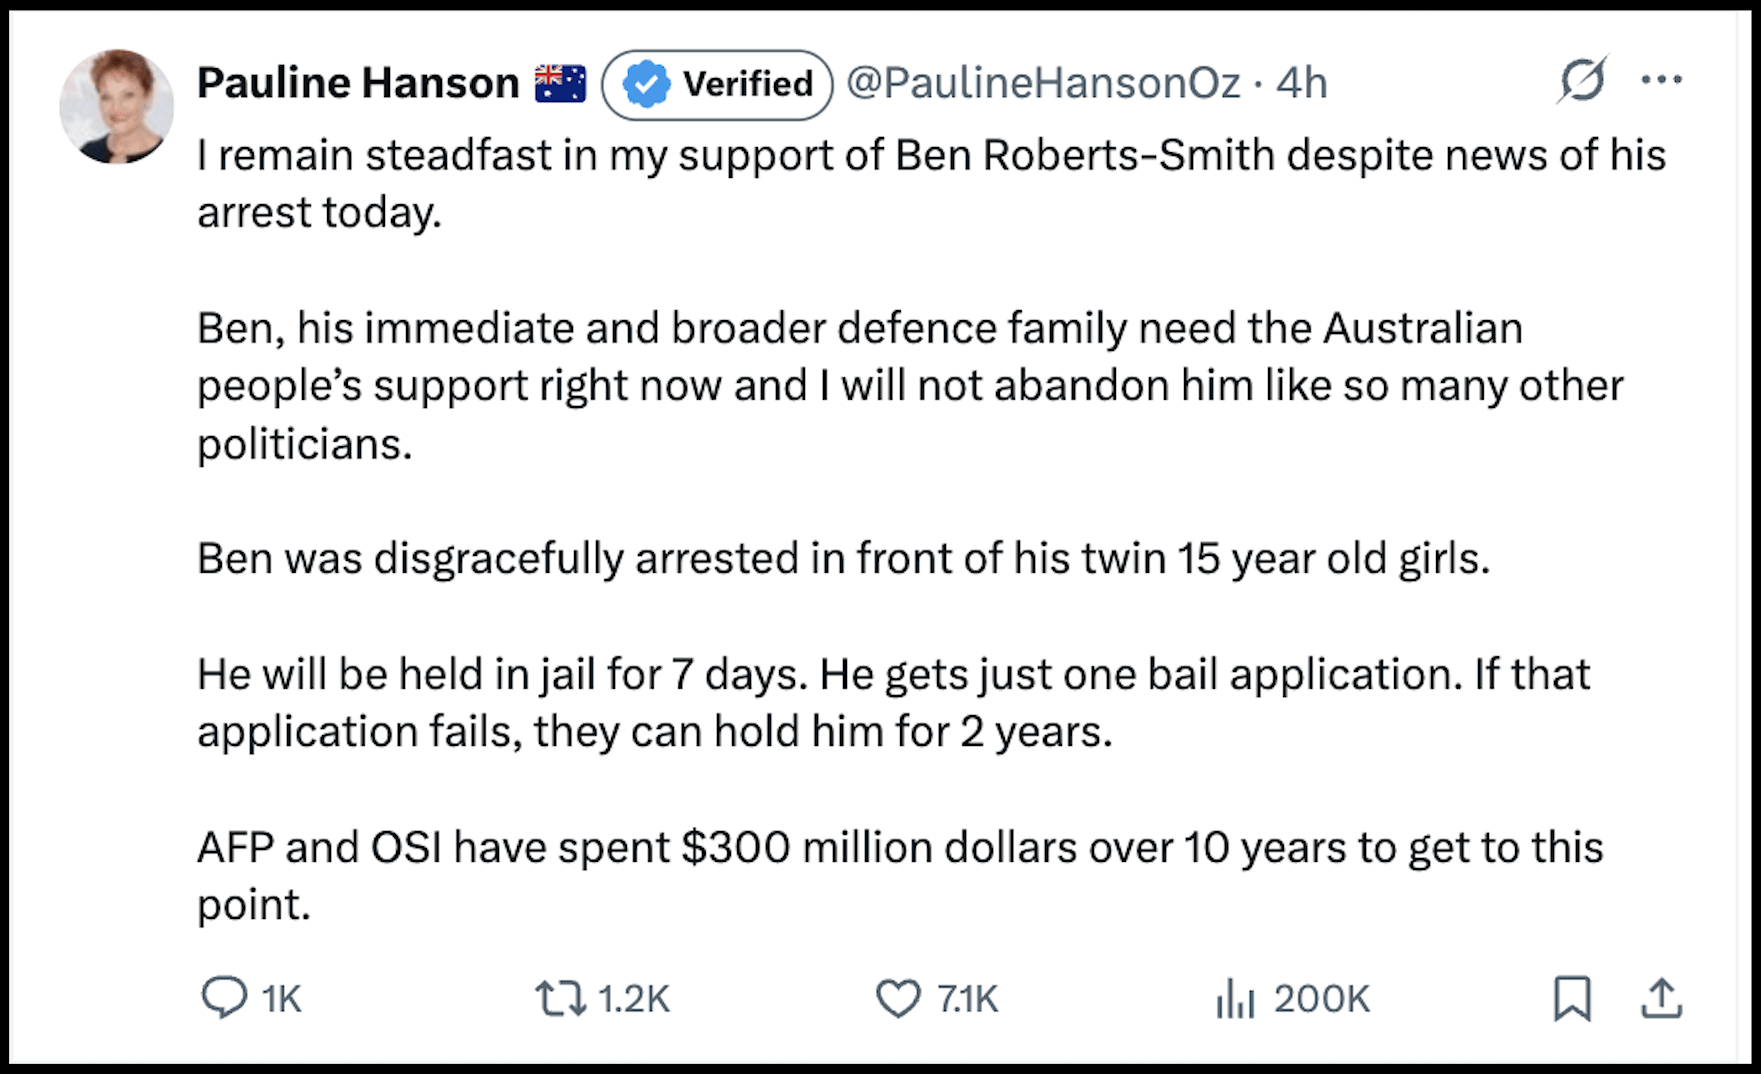Open the @PaulineHansonOz handle link
Screen dimensions: 1761x1074
[1043, 83]
